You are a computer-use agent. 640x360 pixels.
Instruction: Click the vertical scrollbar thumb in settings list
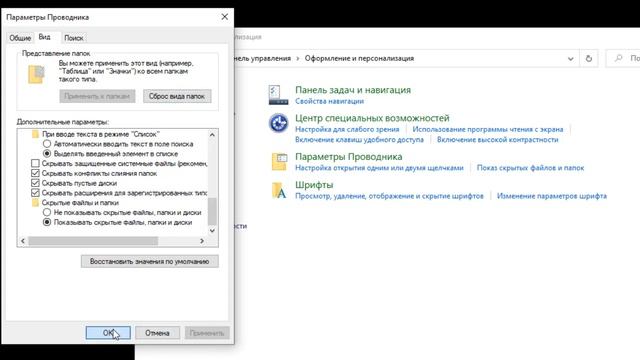pyautogui.click(x=212, y=211)
